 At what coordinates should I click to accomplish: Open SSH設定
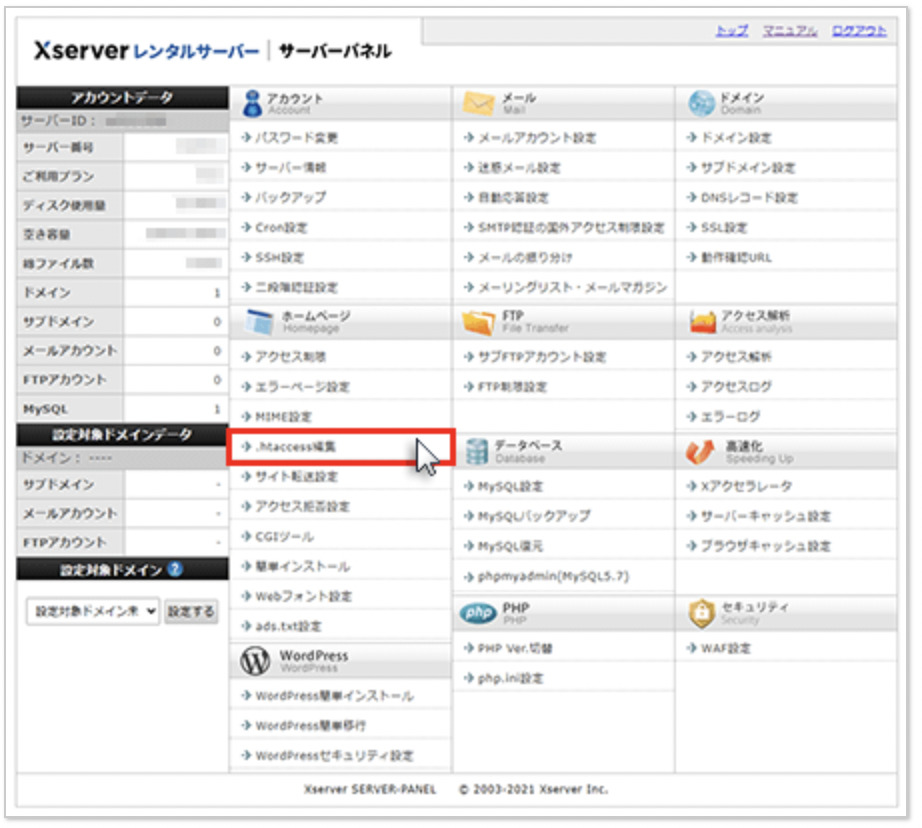point(279,258)
